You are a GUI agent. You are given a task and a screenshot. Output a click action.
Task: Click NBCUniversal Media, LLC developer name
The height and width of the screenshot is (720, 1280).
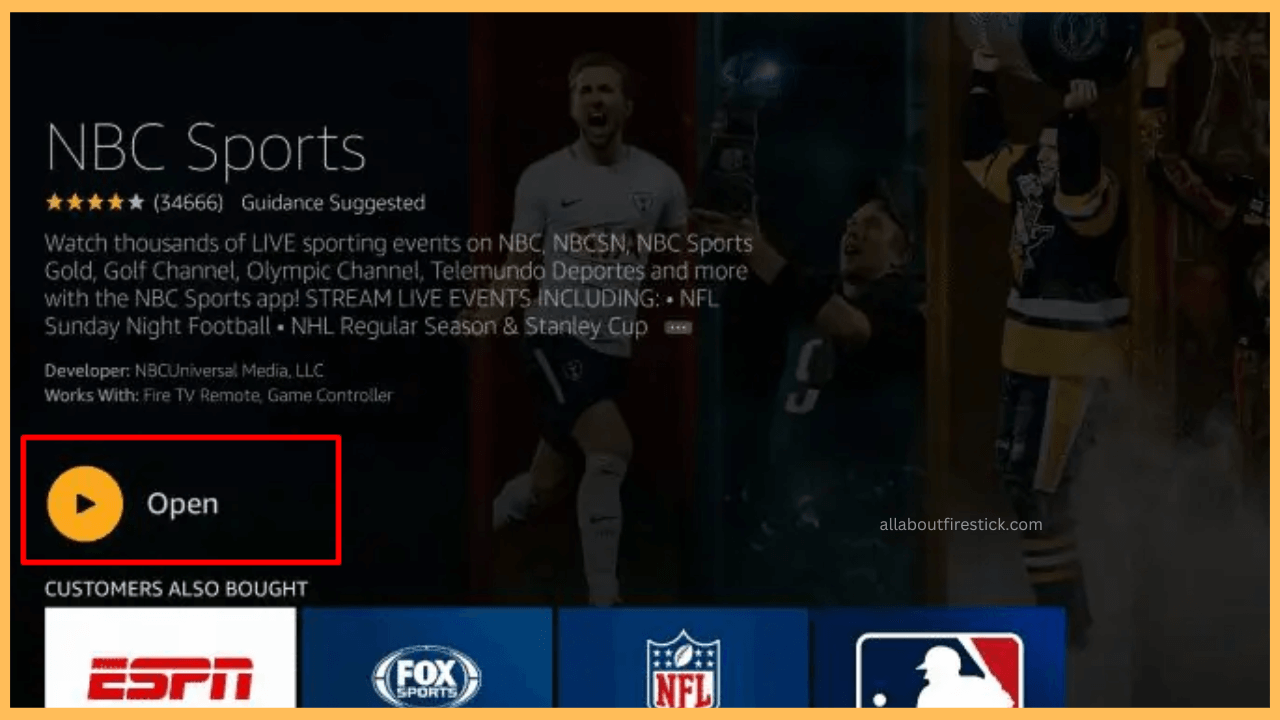[x=228, y=370]
